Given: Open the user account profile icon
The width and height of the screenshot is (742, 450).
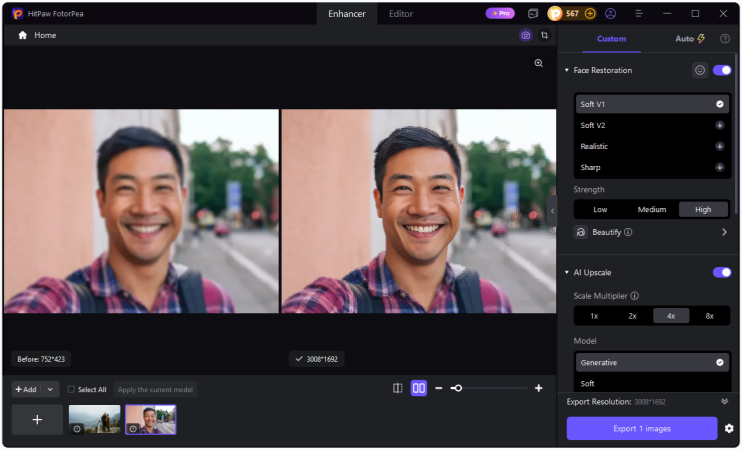Looking at the screenshot, I should [x=610, y=14].
